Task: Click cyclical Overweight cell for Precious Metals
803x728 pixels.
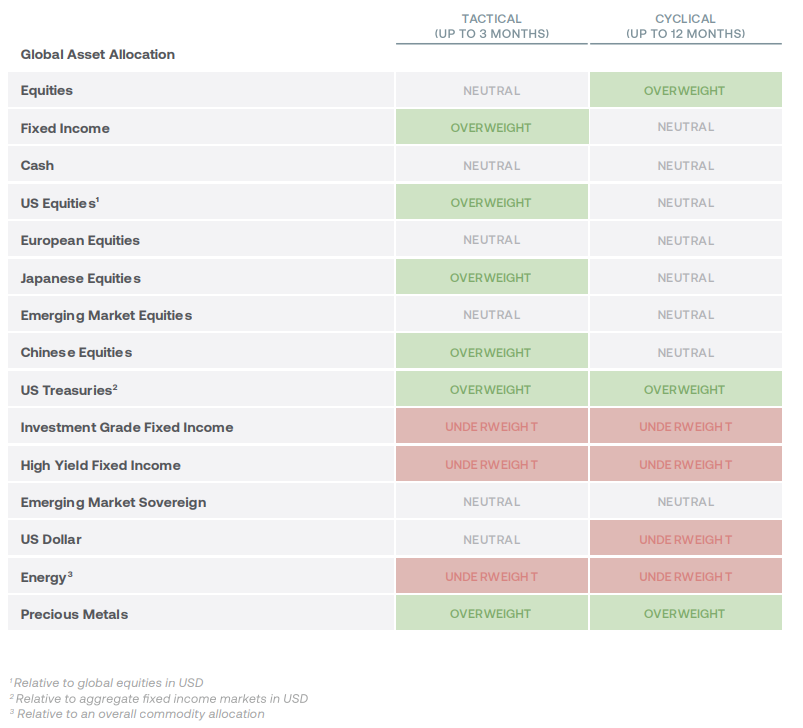Action: [685, 614]
